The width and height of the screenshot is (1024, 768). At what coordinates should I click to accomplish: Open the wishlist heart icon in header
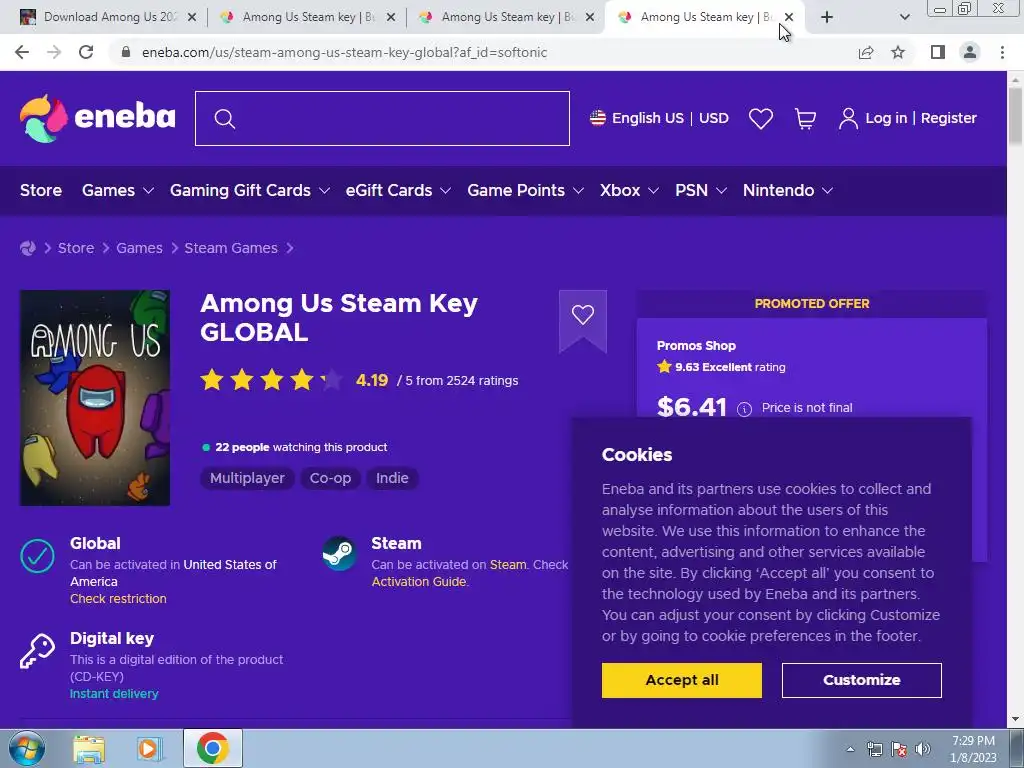click(761, 118)
